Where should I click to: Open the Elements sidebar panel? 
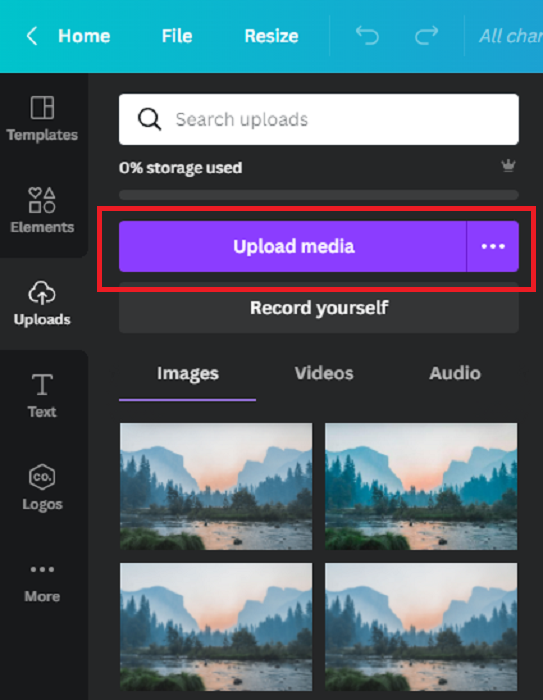click(x=42, y=210)
